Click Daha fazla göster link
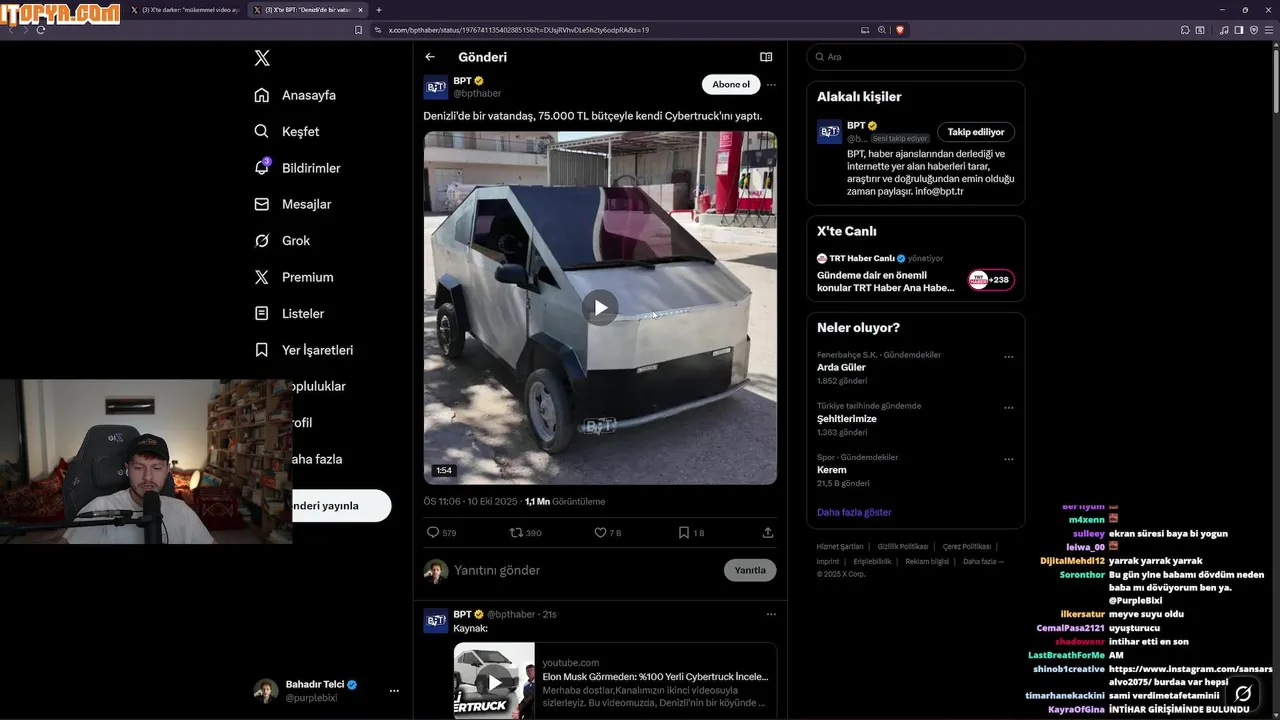Screen dimensions: 1280x720 (x=854, y=512)
